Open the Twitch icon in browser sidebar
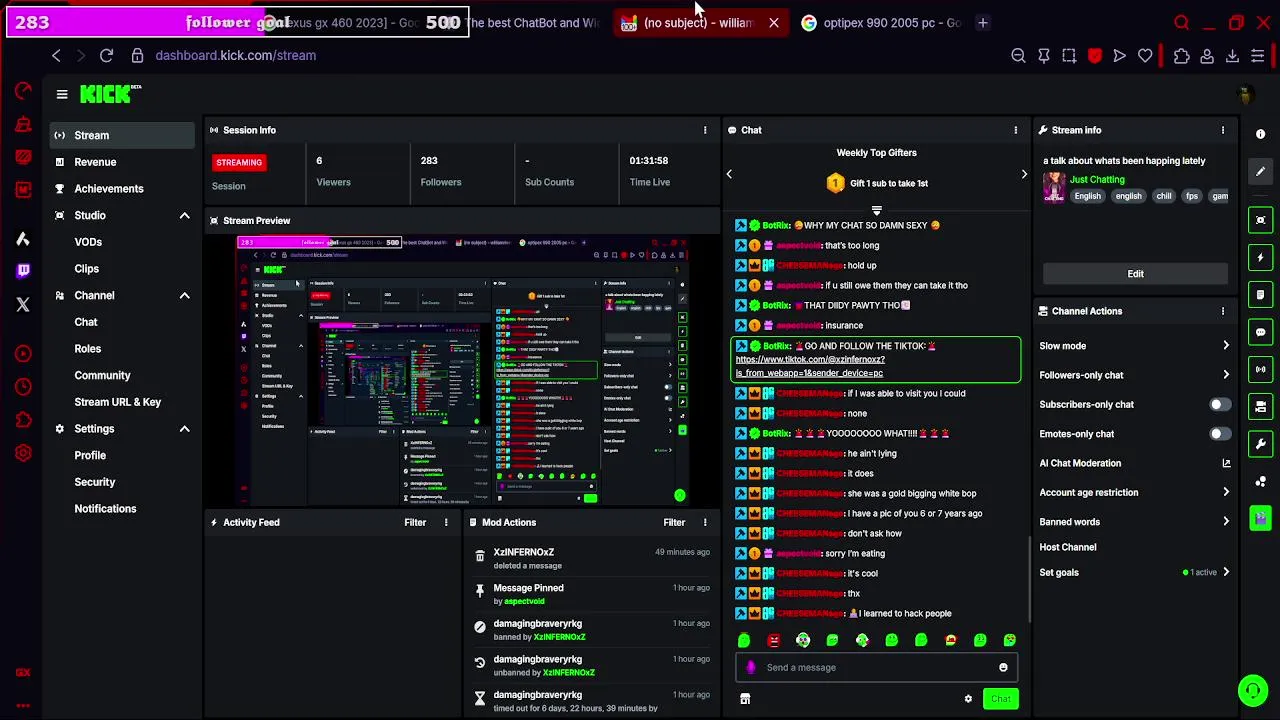 pos(23,270)
